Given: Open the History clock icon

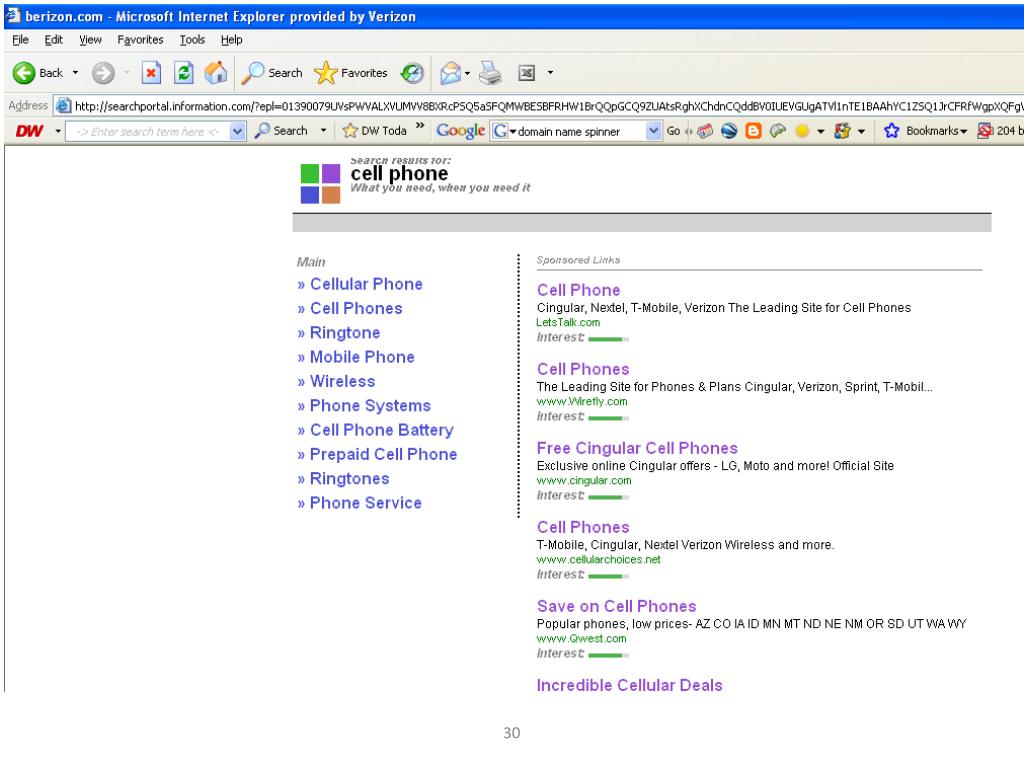Looking at the screenshot, I should click(412, 73).
